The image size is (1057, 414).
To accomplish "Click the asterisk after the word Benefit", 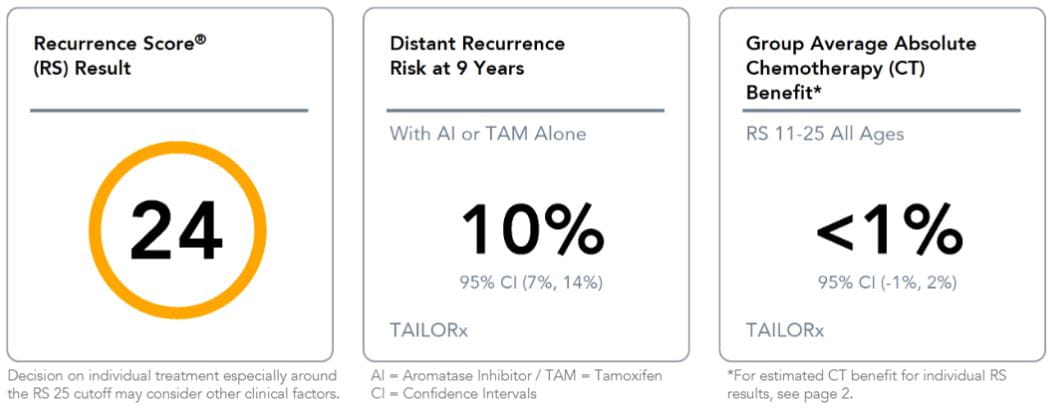I will pyautogui.click(x=820, y=92).
